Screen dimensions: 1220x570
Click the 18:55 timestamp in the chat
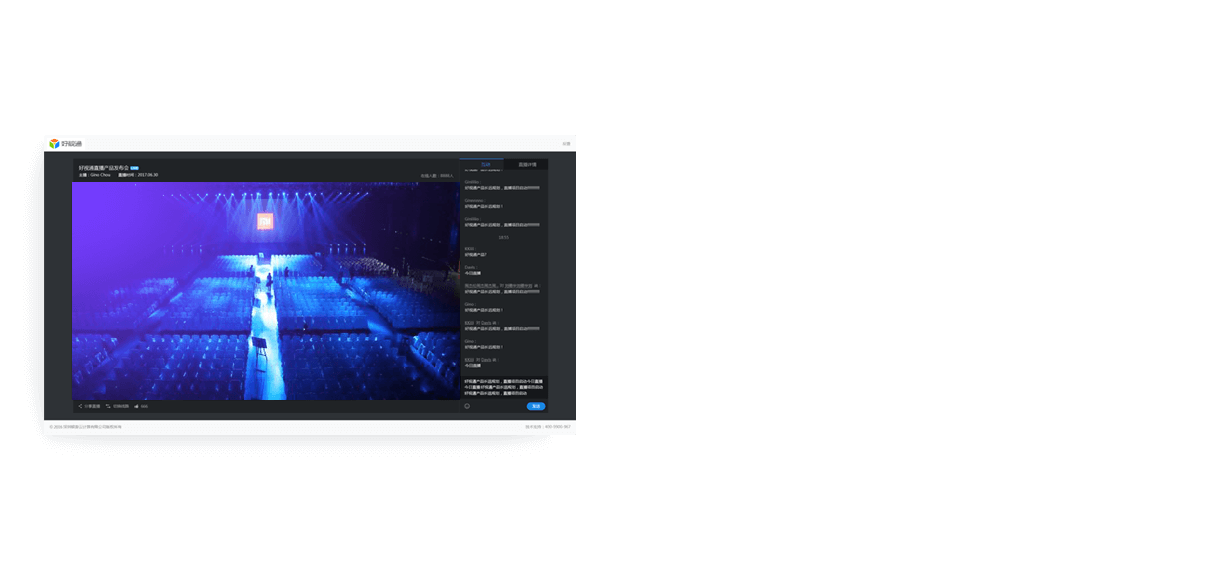[x=504, y=237]
